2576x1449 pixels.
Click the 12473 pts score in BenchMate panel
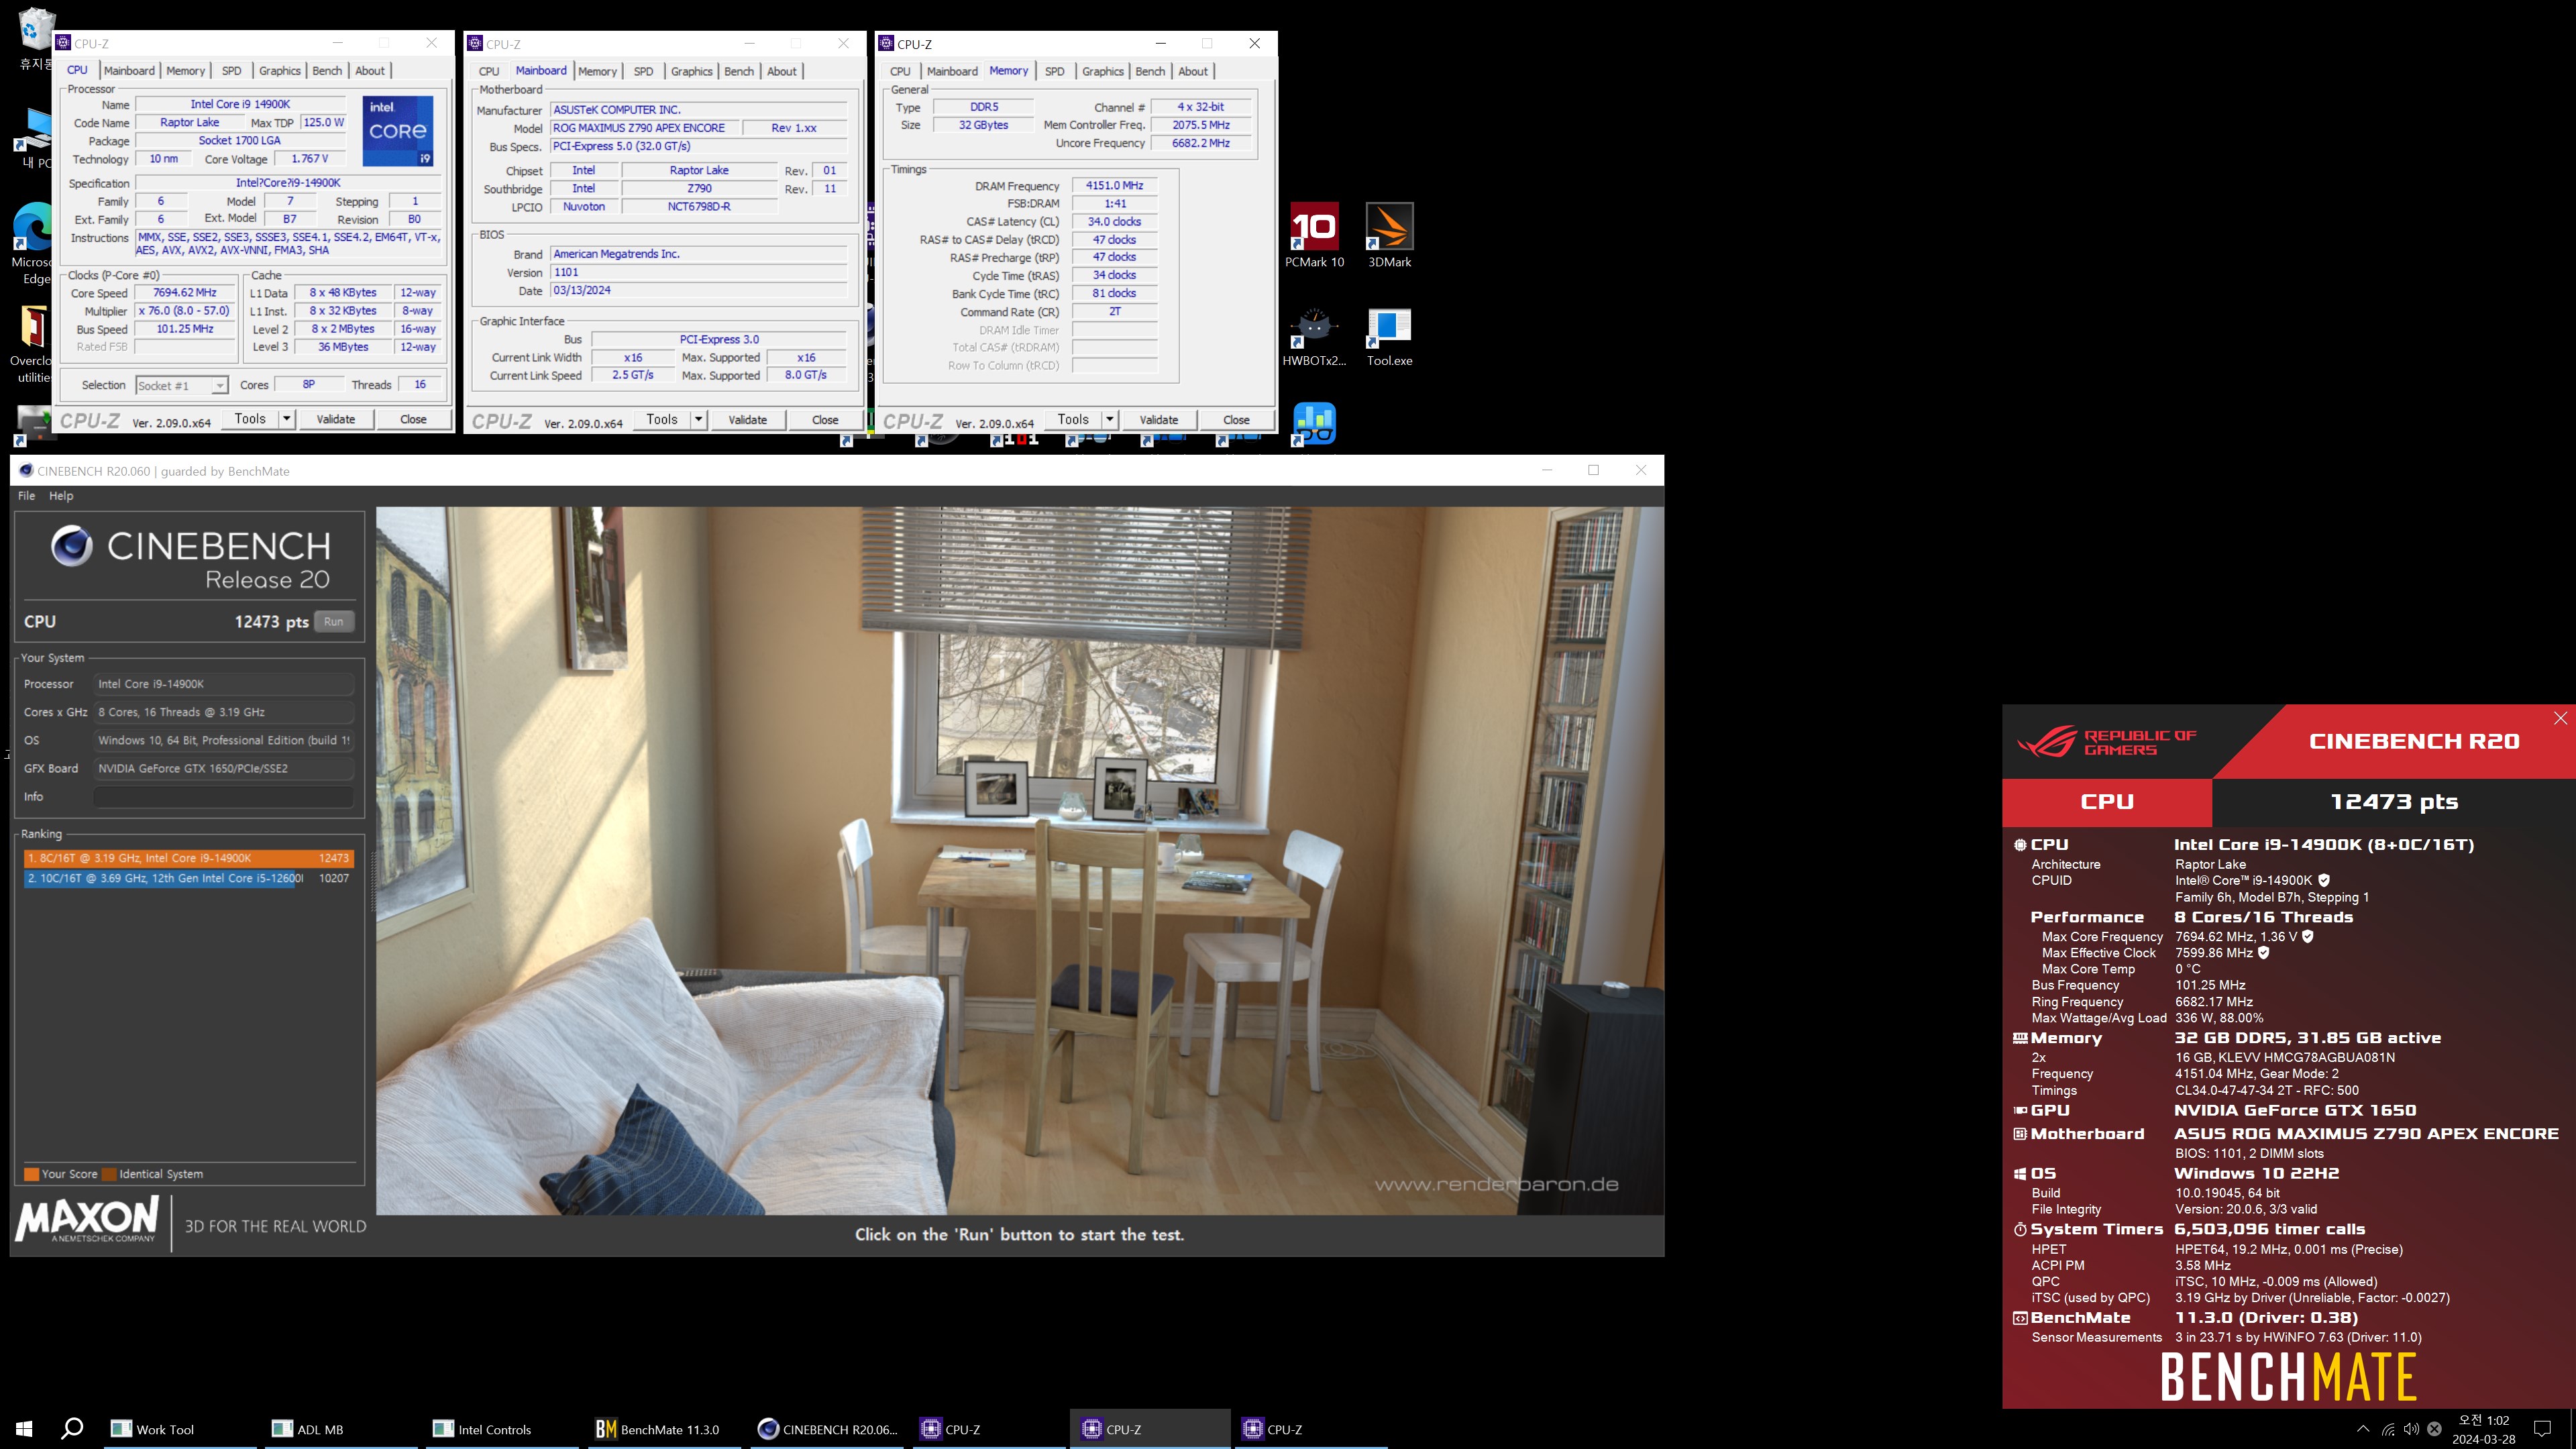pos(2394,802)
